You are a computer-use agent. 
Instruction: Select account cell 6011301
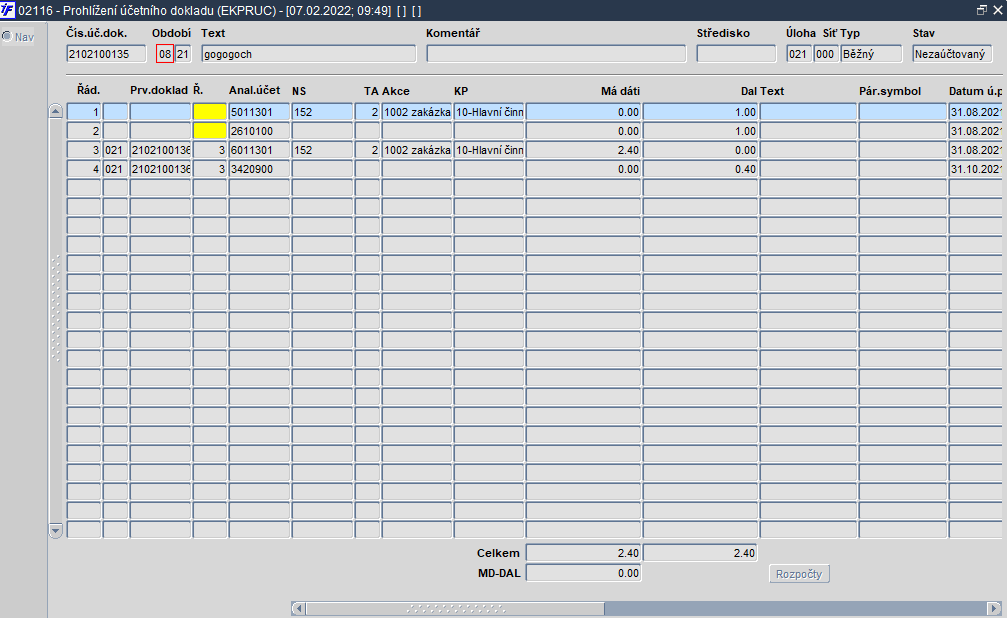[x=259, y=150]
